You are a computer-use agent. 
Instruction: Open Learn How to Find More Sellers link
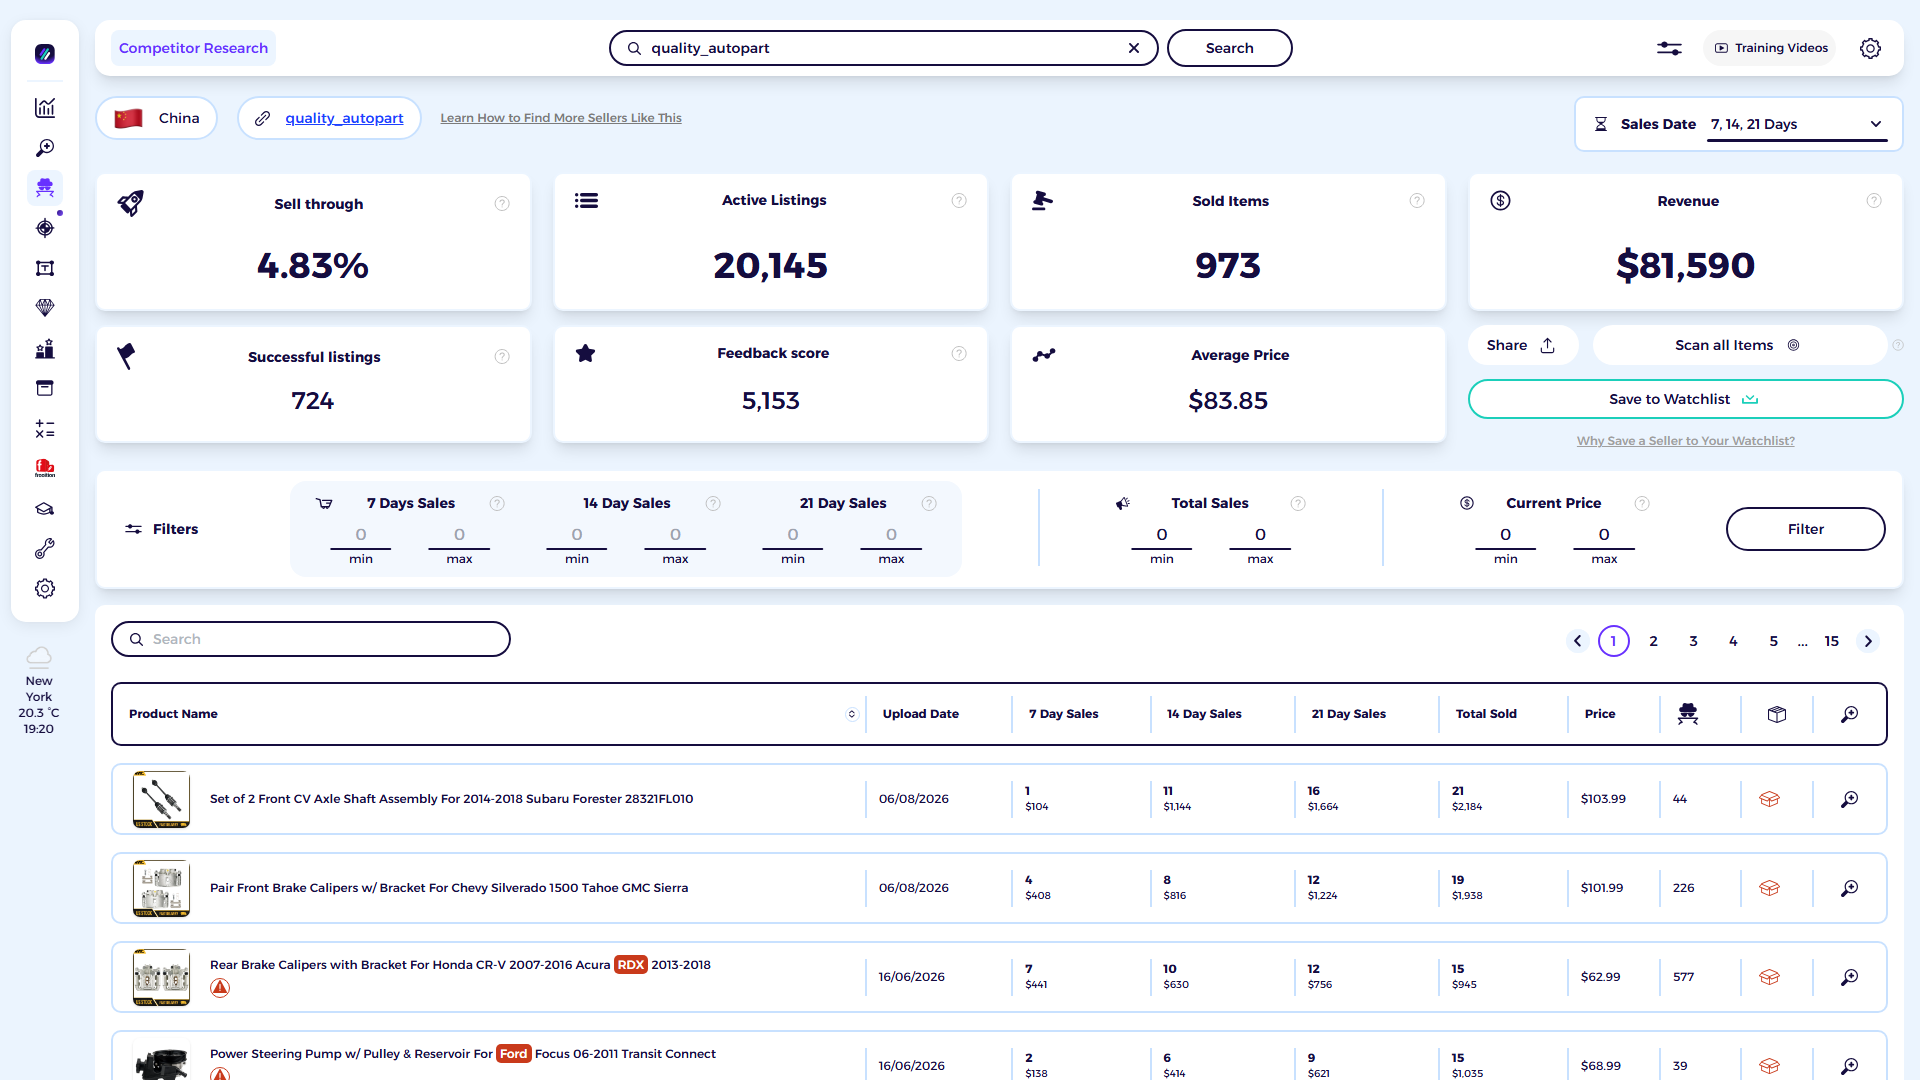pyautogui.click(x=561, y=118)
